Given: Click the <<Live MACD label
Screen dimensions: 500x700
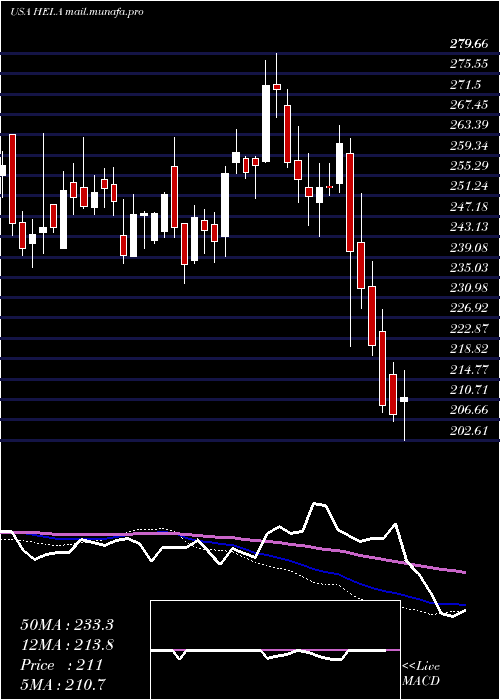Looking at the screenshot, I should tap(421, 674).
